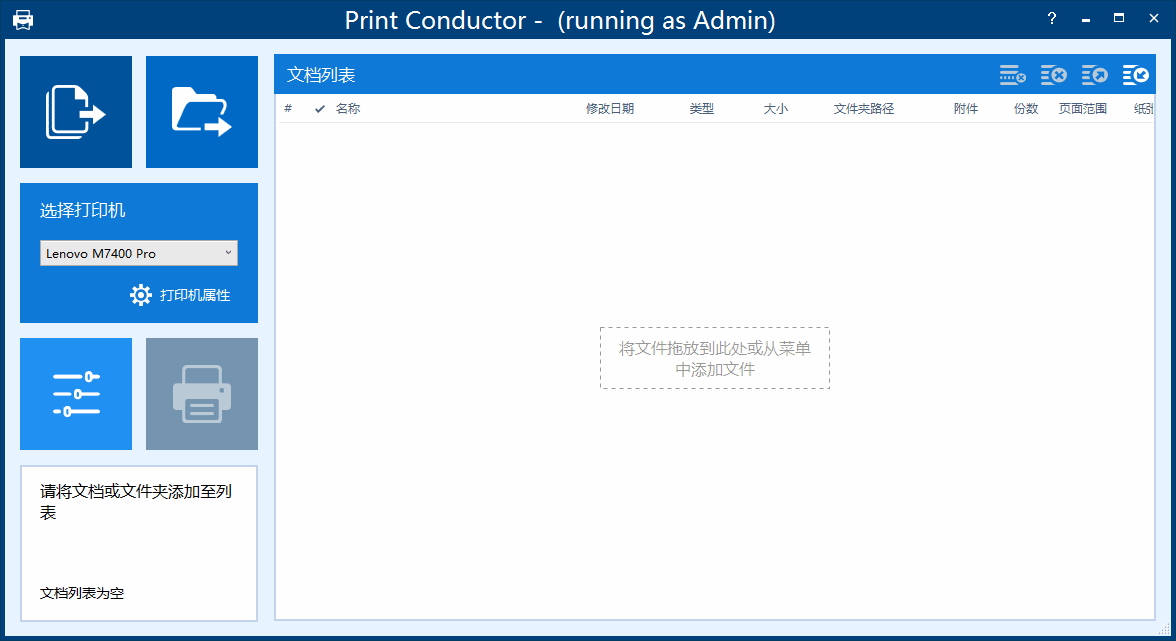Click the 附件 column header
Screen dimensions: 1176x641
coord(966,109)
